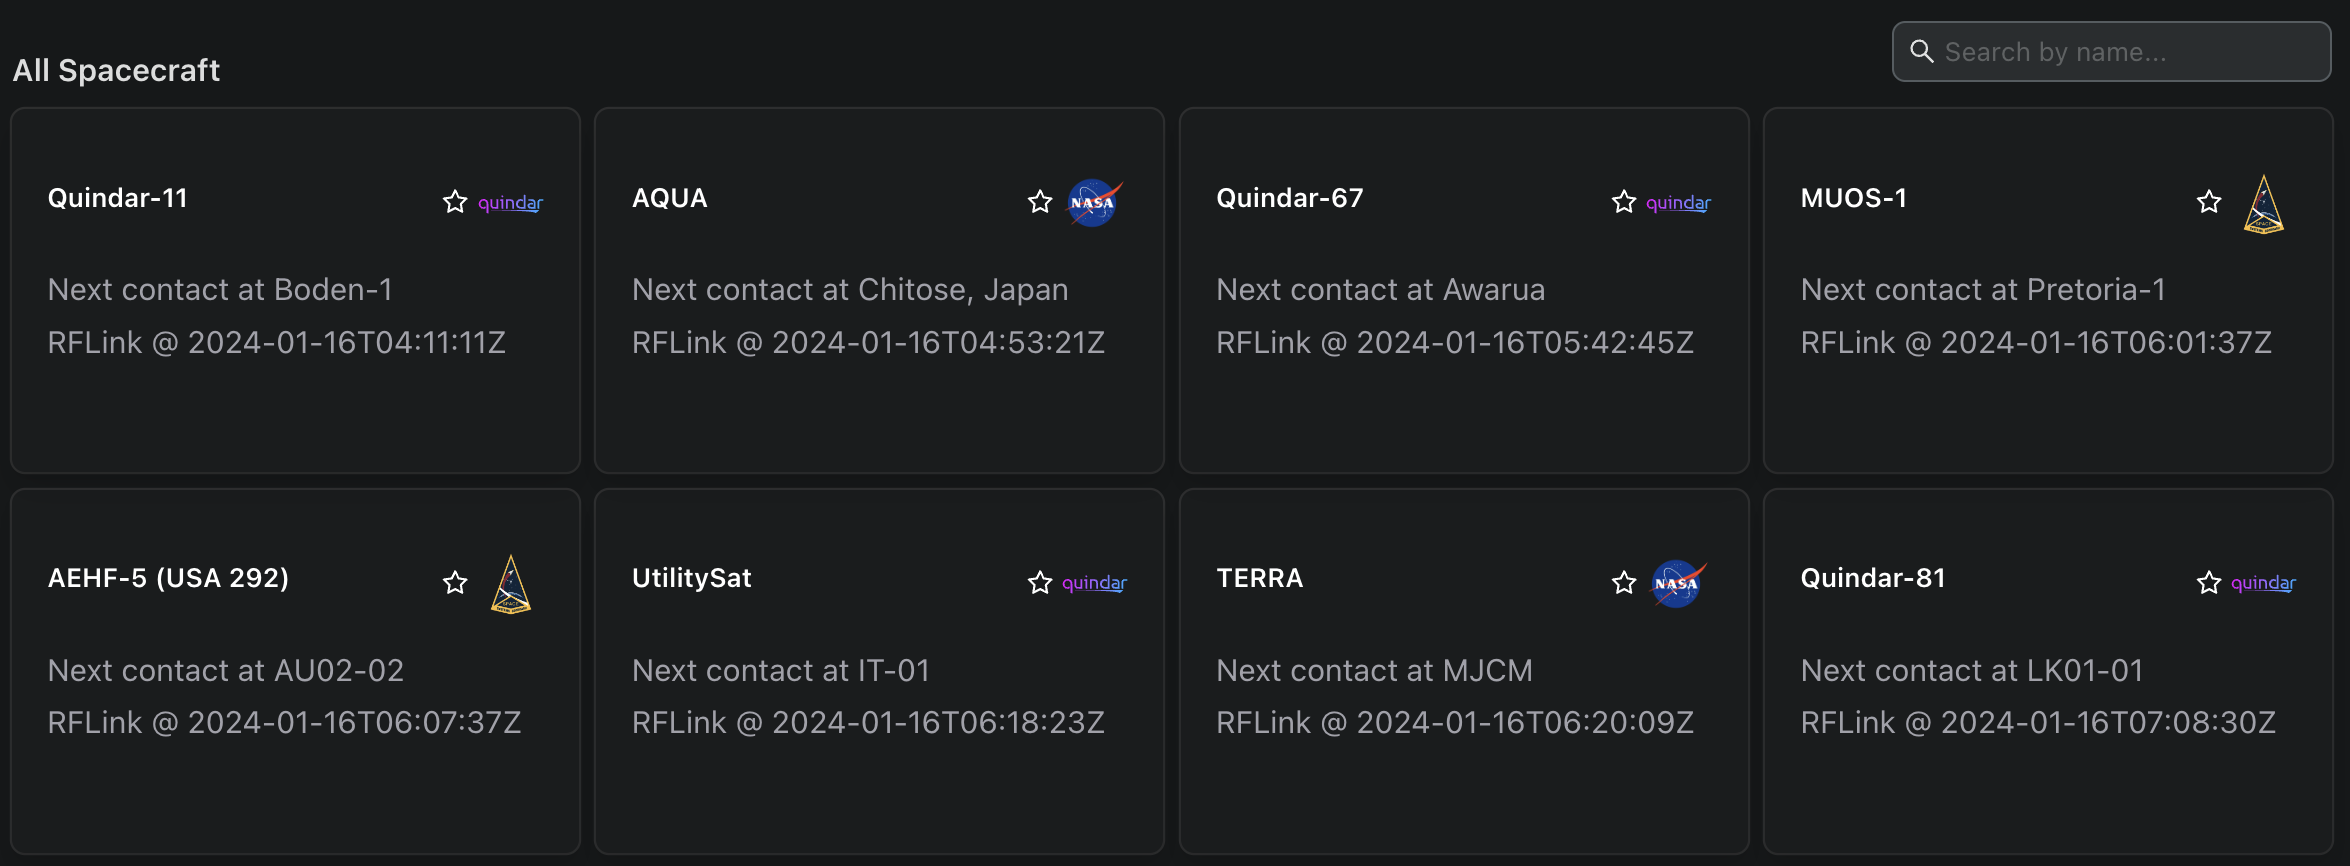Viewport: 2350px width, 866px height.
Task: Open the MUOS-1 spacecraft title
Action: pyautogui.click(x=1853, y=198)
